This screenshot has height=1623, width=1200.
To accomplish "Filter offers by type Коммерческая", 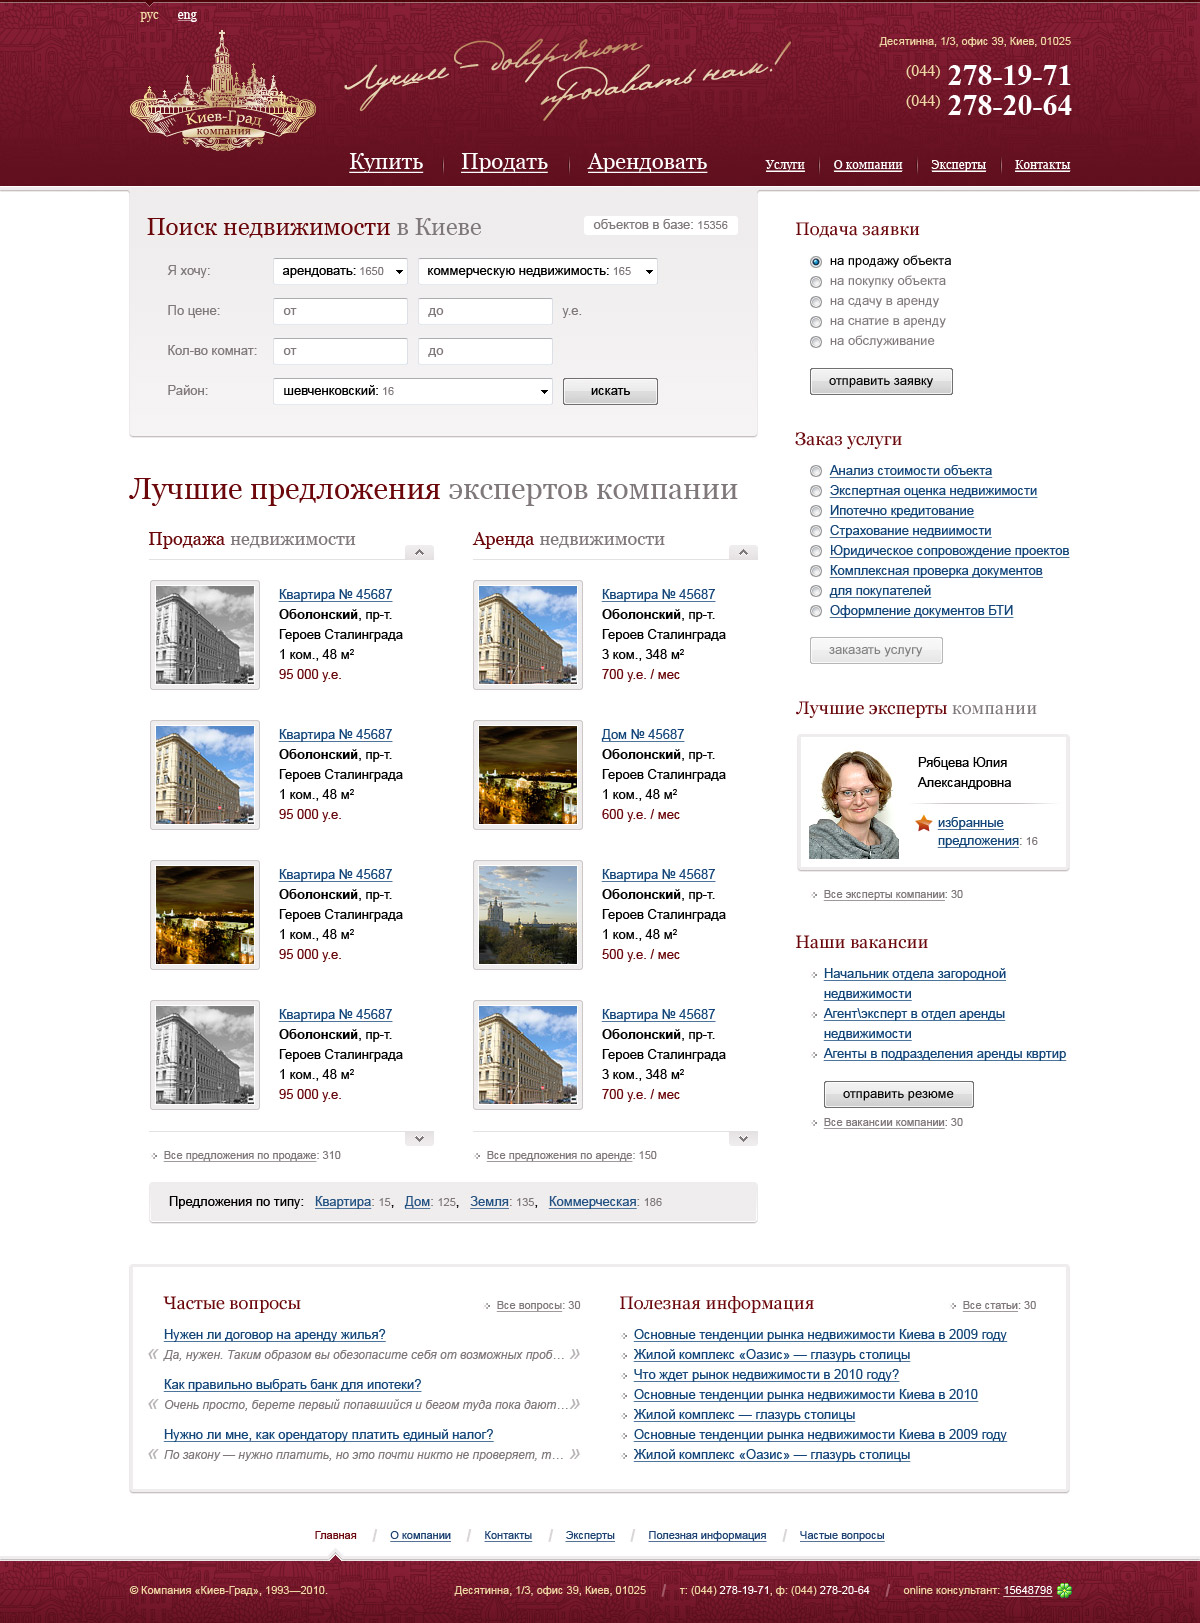I will 593,1202.
